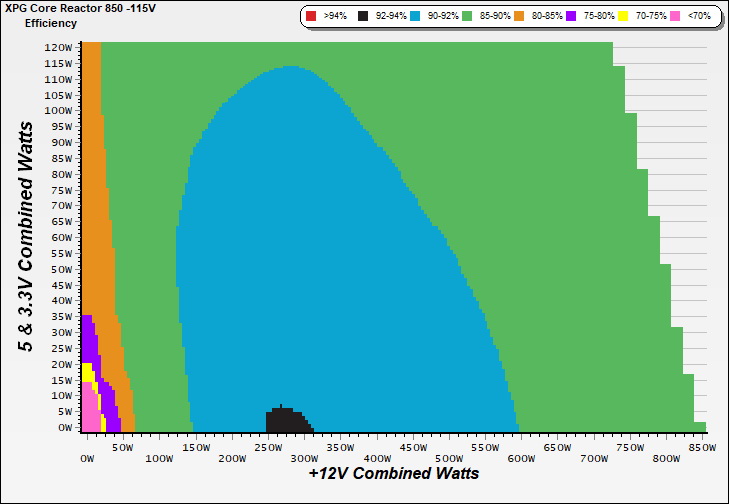Select the +12V Combined Watts axis title

[393, 473]
